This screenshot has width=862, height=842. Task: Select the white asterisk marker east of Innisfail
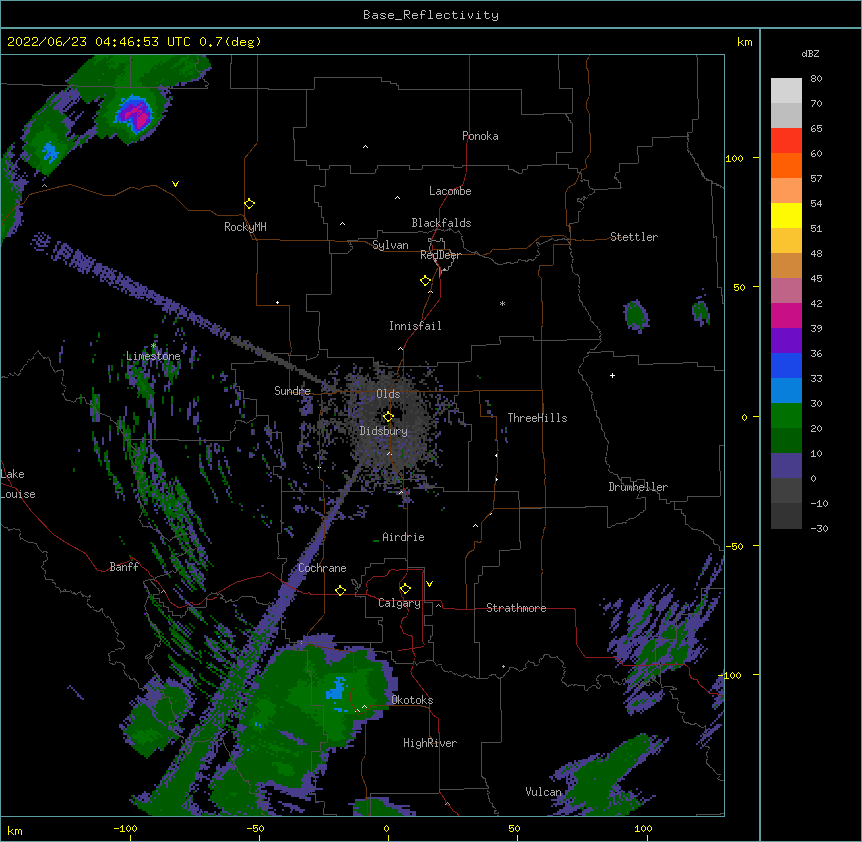click(502, 303)
